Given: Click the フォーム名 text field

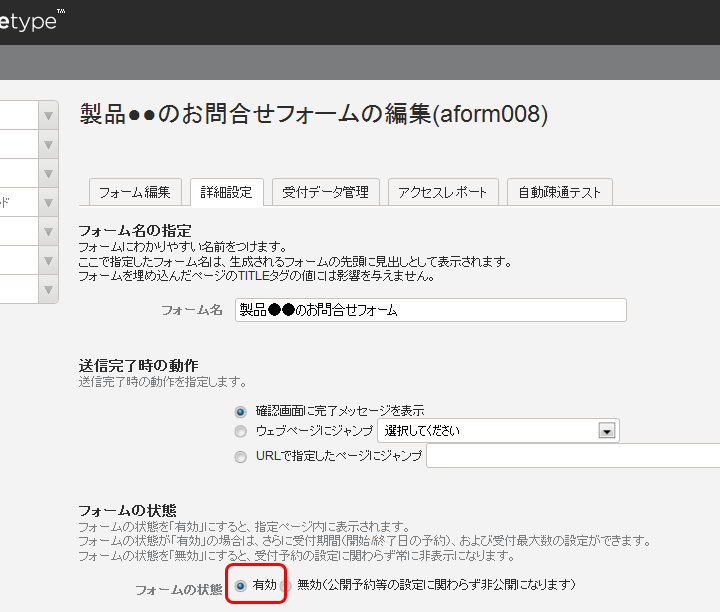Looking at the screenshot, I should (430, 310).
